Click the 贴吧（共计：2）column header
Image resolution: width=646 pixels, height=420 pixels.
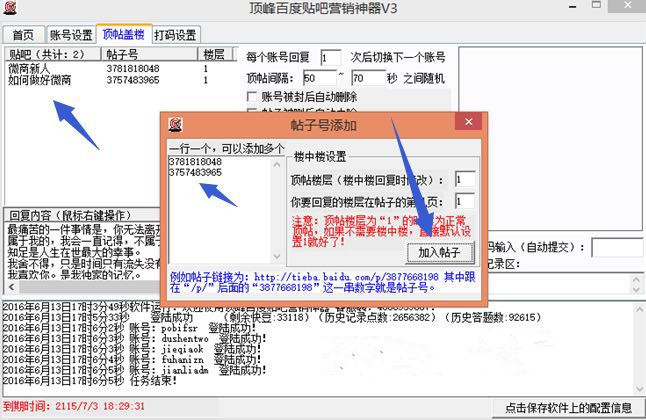coord(53,54)
